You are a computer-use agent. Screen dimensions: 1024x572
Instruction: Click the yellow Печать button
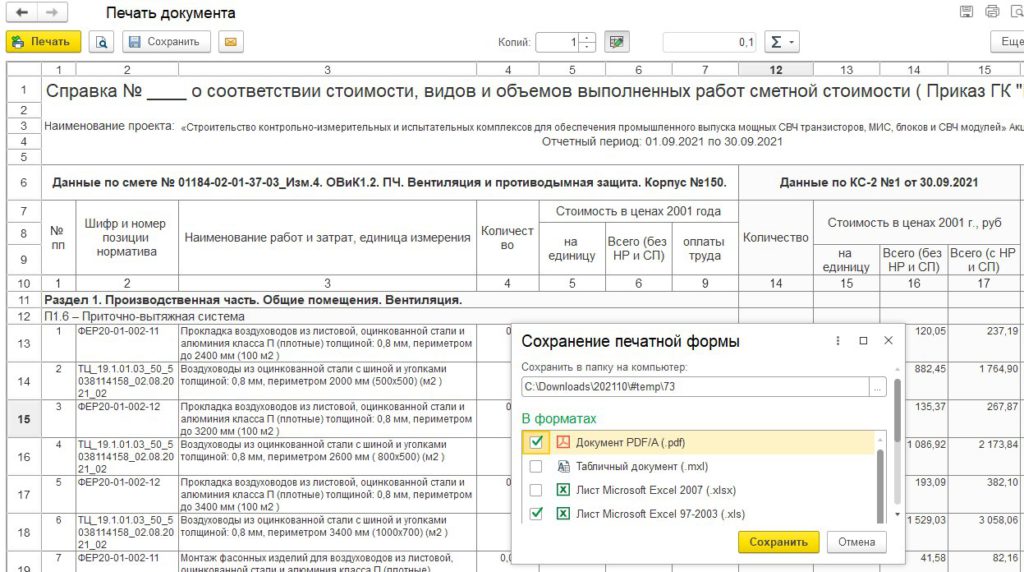click(43, 41)
